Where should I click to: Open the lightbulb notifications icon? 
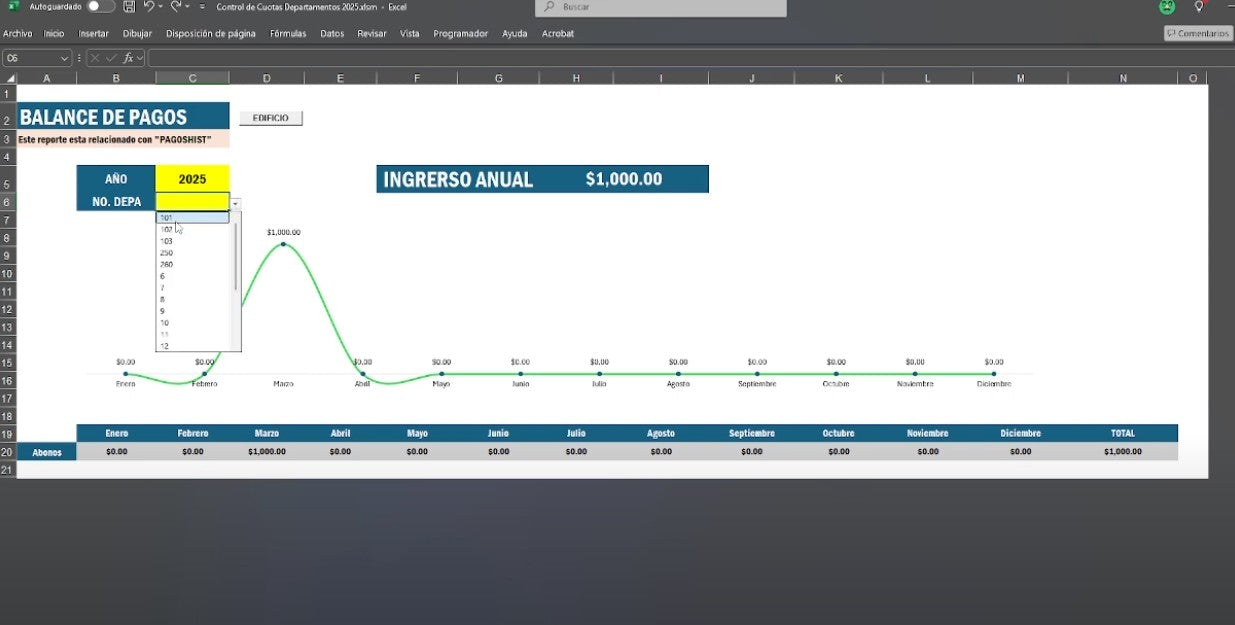click(1198, 7)
